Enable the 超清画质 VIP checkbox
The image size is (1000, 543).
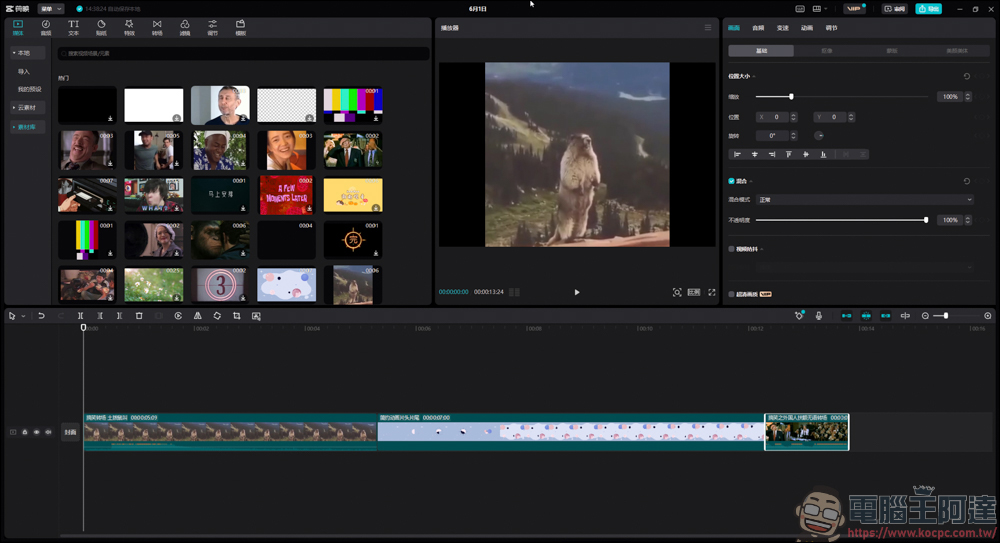(732, 294)
